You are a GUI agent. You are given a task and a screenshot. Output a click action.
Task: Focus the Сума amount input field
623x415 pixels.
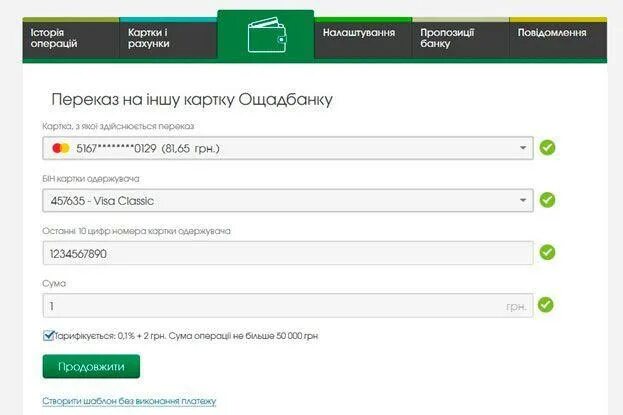click(288, 305)
